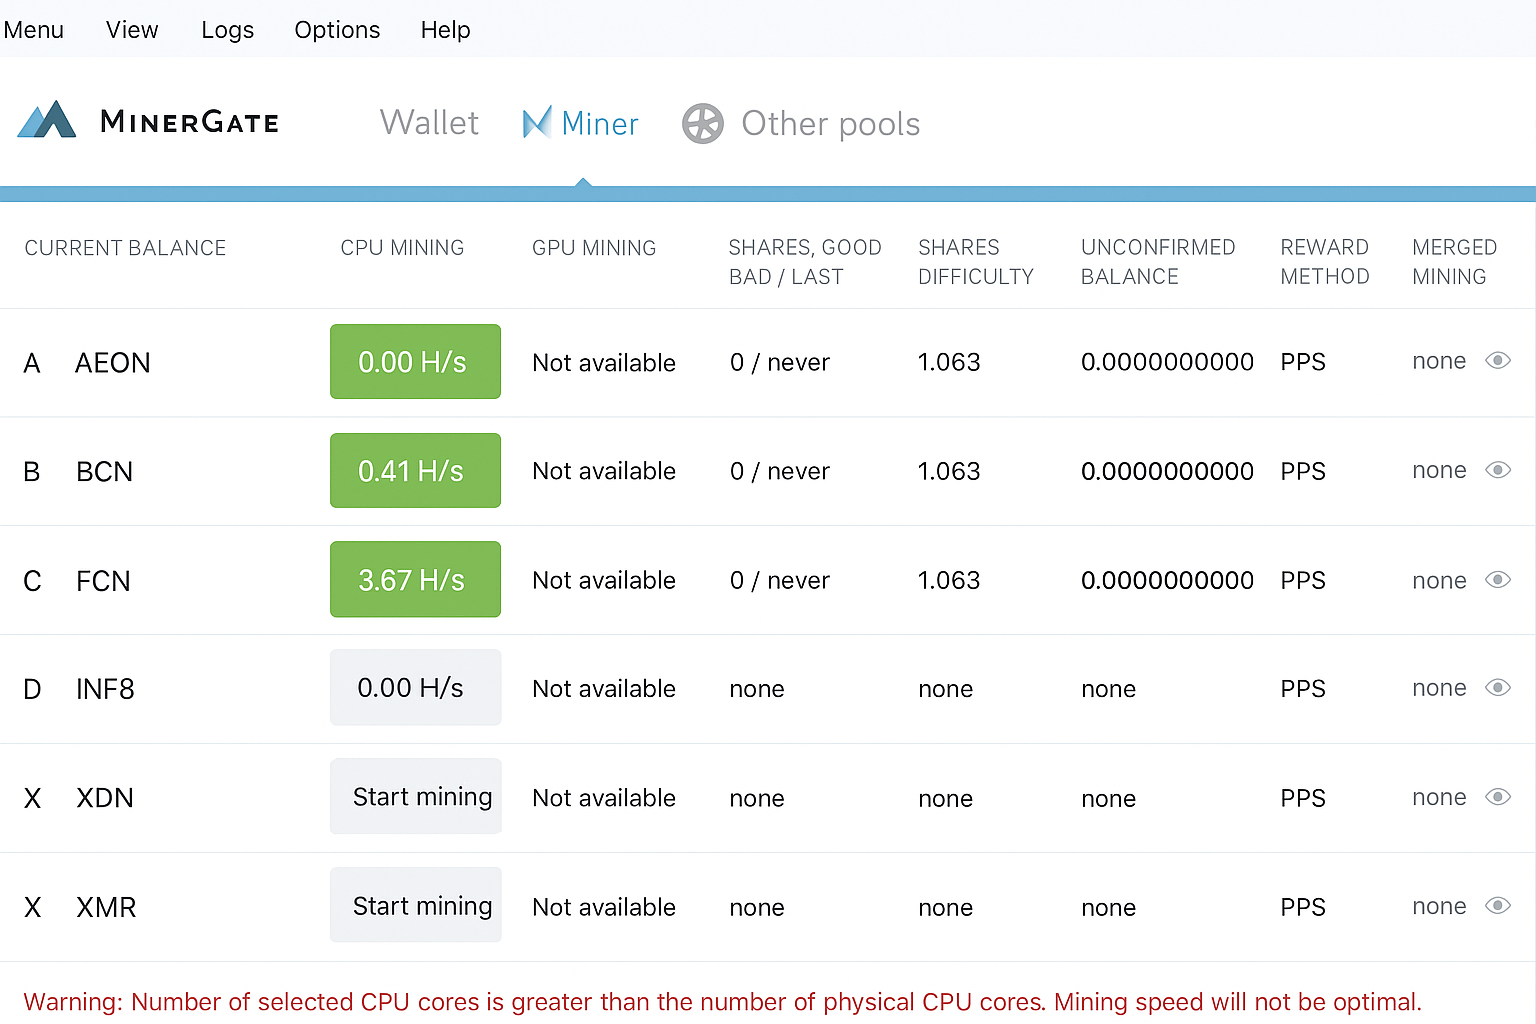Viewport: 1536px width, 1024px height.
Task: Click the Other pools wheel icon
Action: (x=703, y=124)
